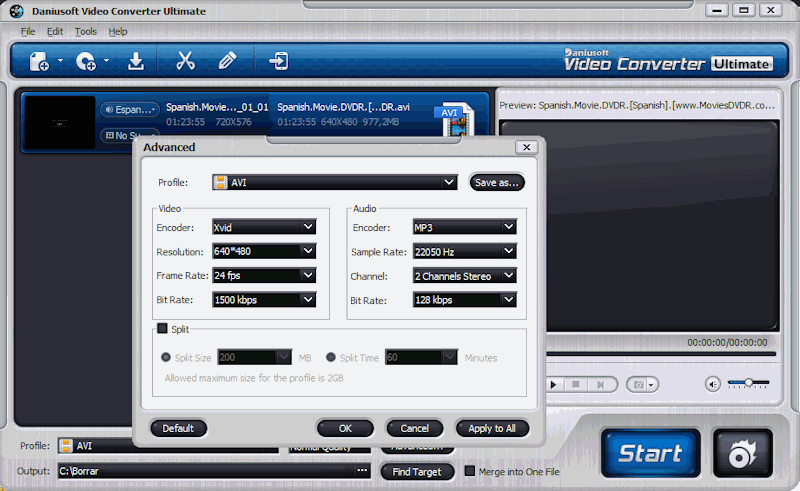
Task: Click Cancel in Advanced dialog
Action: click(414, 428)
